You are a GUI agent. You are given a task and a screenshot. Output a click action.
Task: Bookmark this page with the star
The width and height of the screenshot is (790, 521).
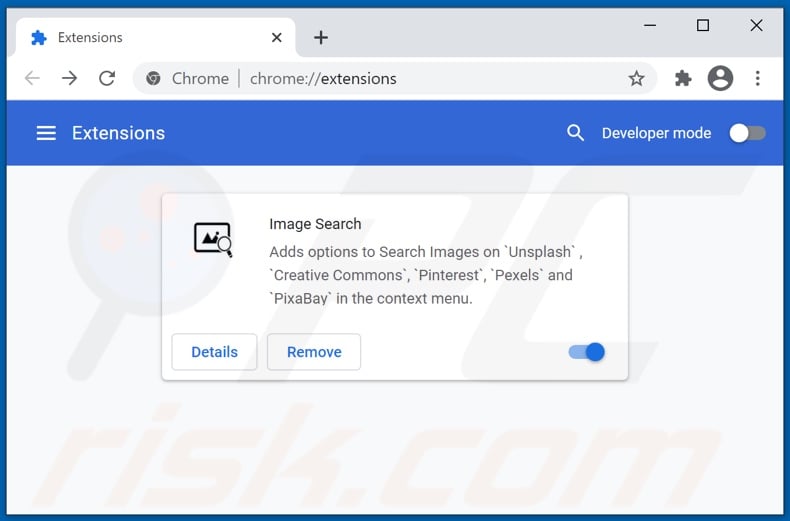636,79
